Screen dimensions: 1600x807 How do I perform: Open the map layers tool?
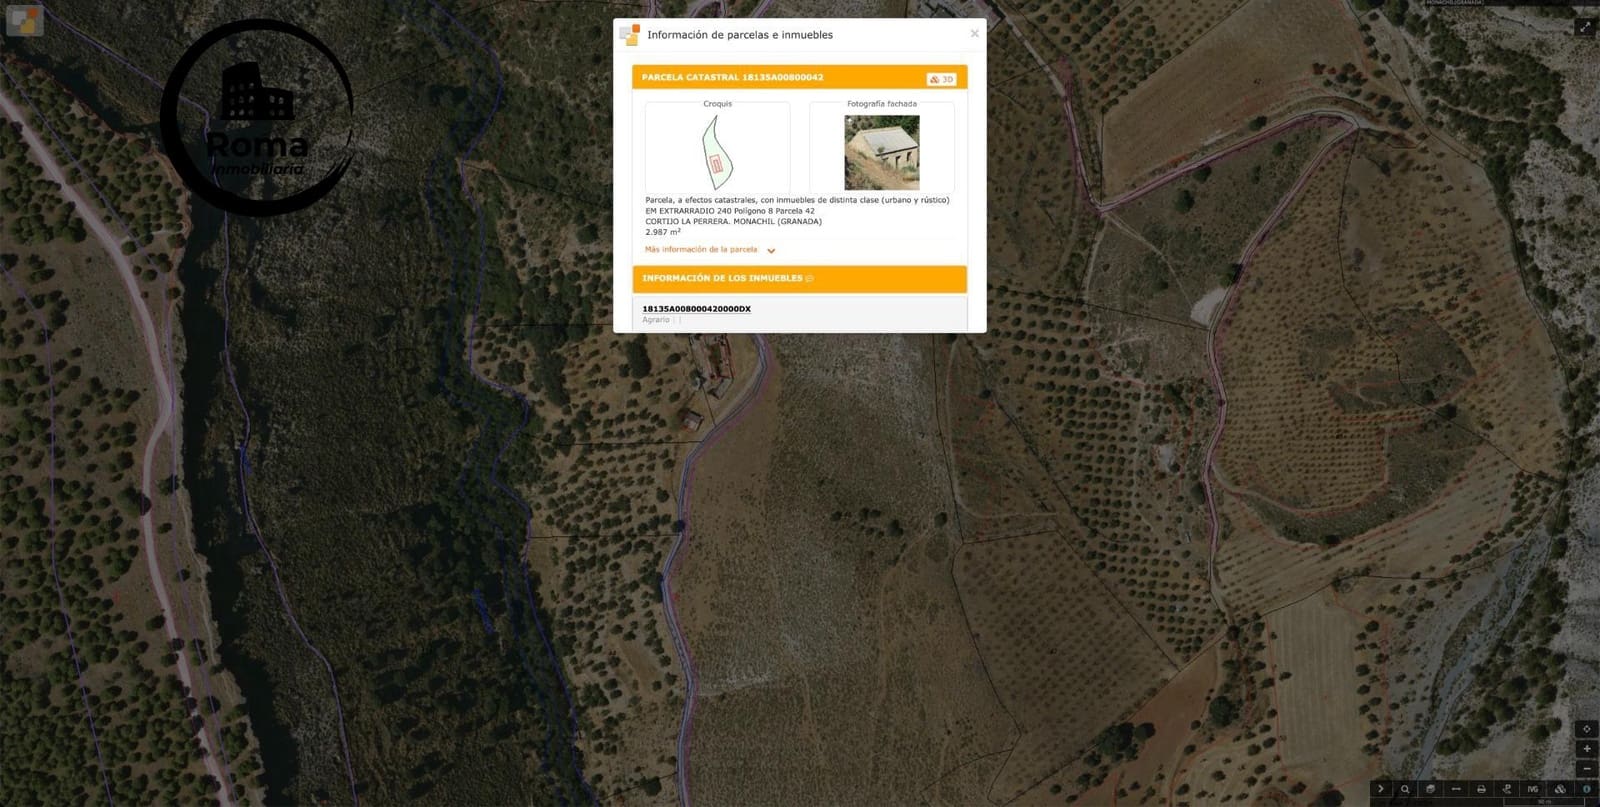(1431, 789)
